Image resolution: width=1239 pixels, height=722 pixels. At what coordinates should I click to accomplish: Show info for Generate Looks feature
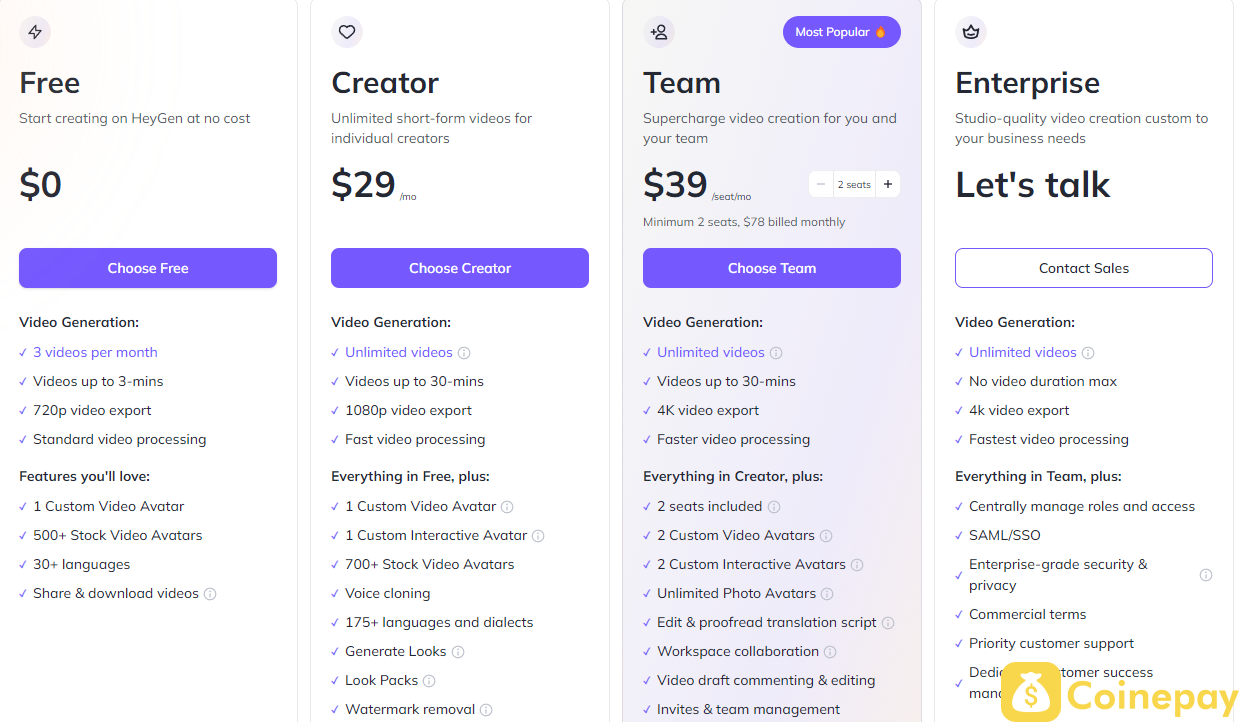point(458,652)
